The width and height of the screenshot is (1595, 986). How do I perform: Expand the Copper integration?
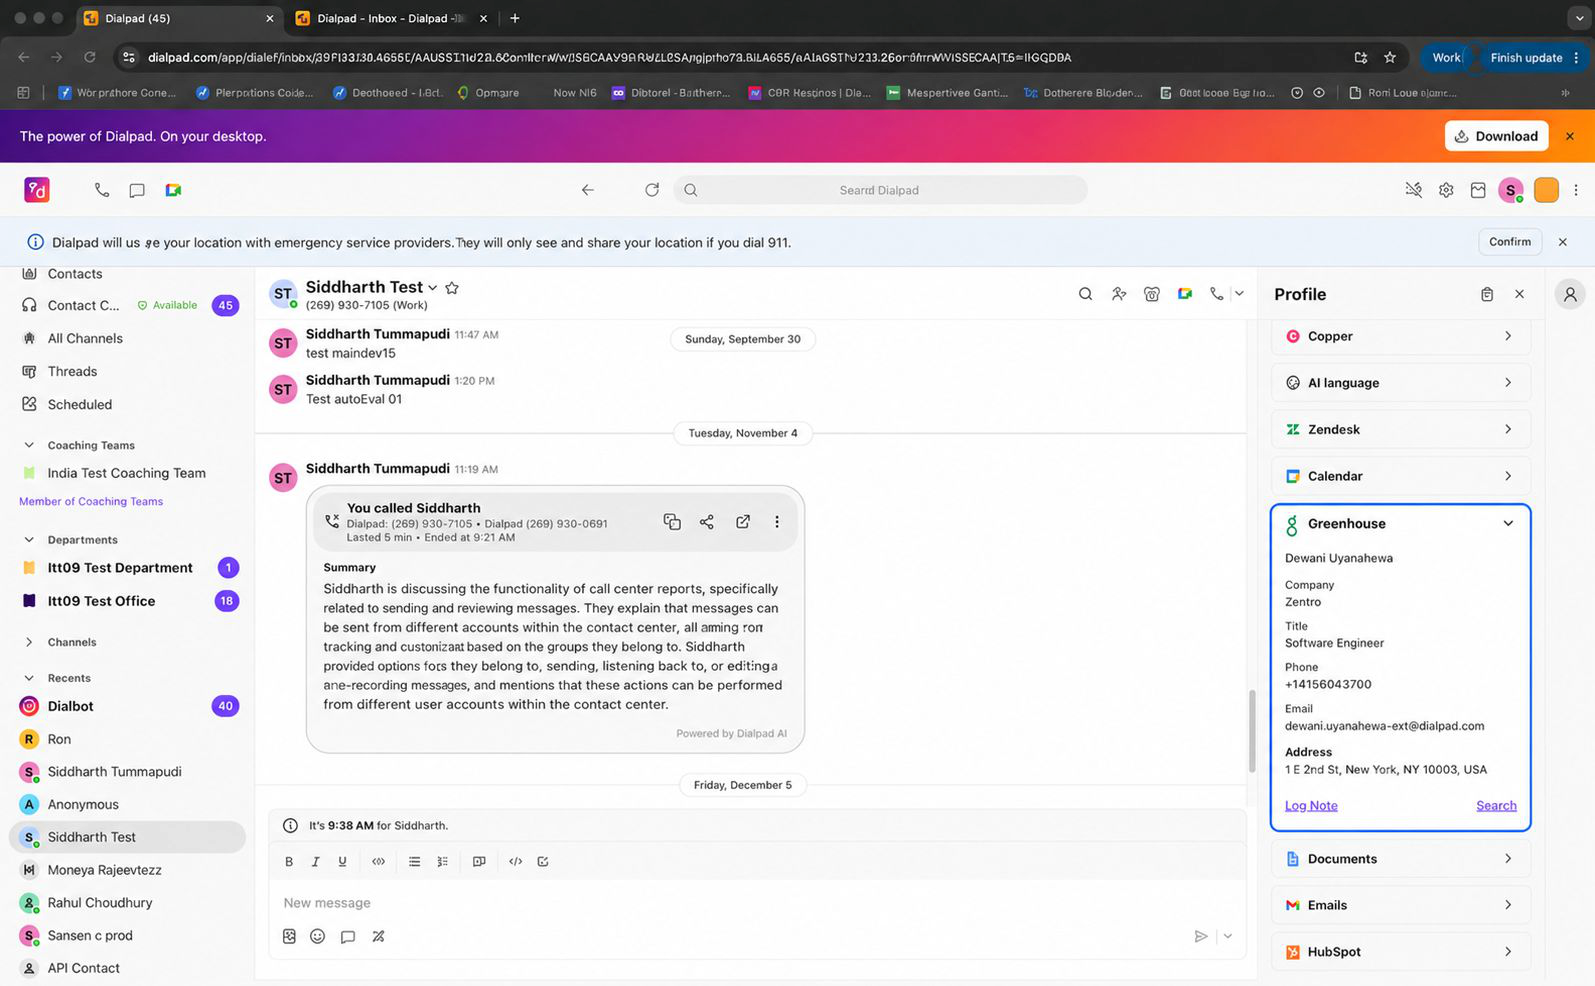tap(1401, 336)
